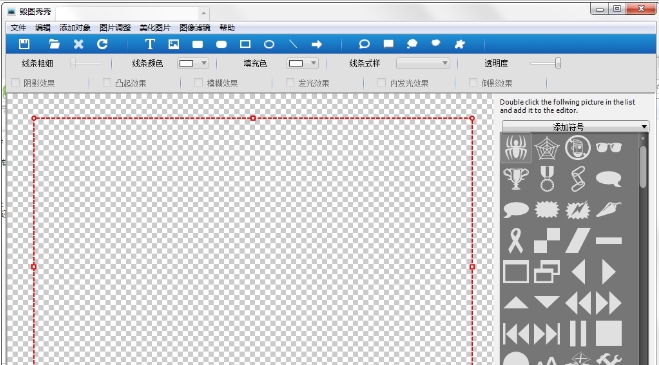Open a file with the folder icon
659x365 pixels.
54,44
